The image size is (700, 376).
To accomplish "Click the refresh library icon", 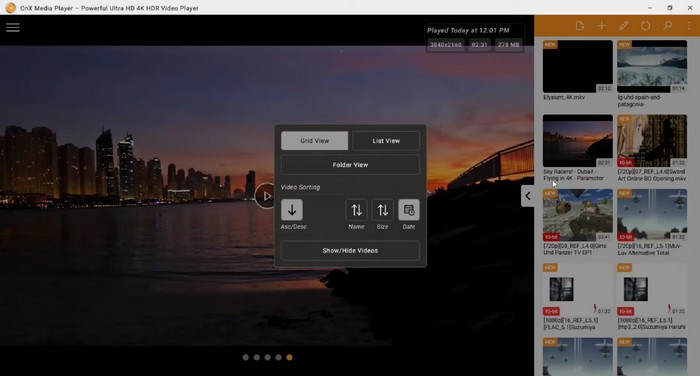I will click(646, 26).
